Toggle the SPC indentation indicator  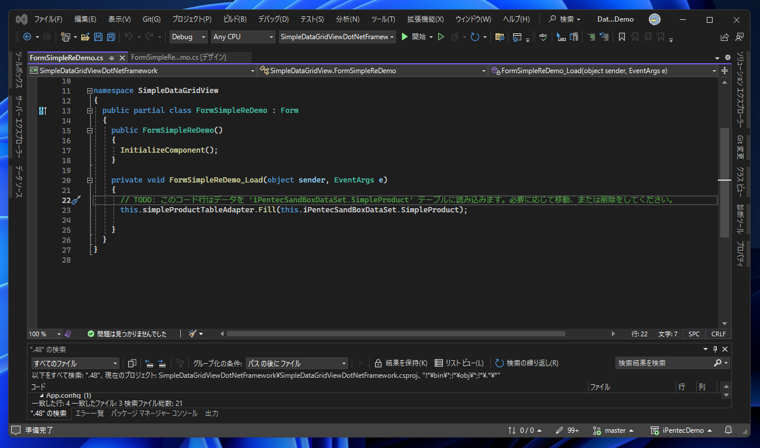point(694,334)
